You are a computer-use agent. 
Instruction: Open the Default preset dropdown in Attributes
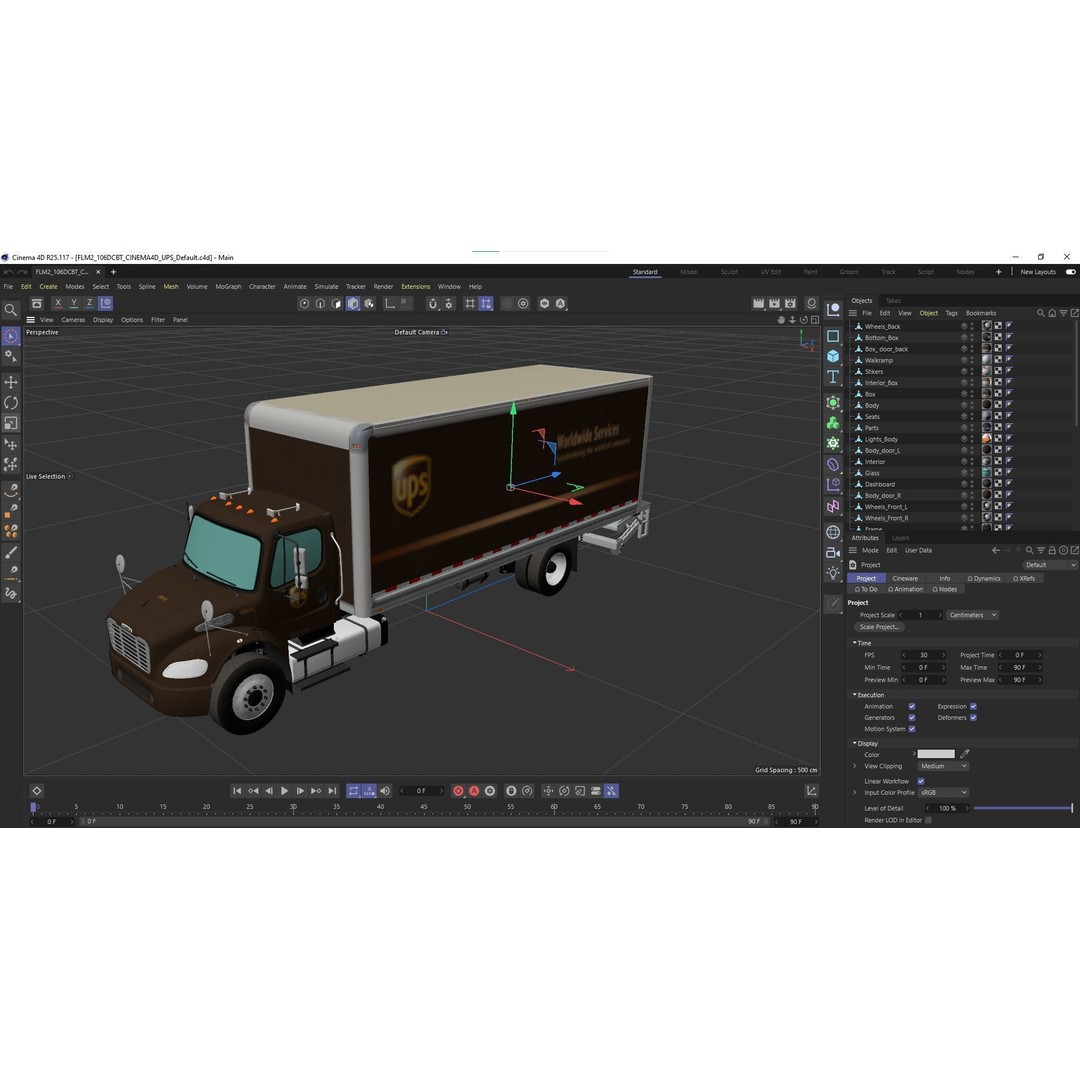pos(1049,565)
